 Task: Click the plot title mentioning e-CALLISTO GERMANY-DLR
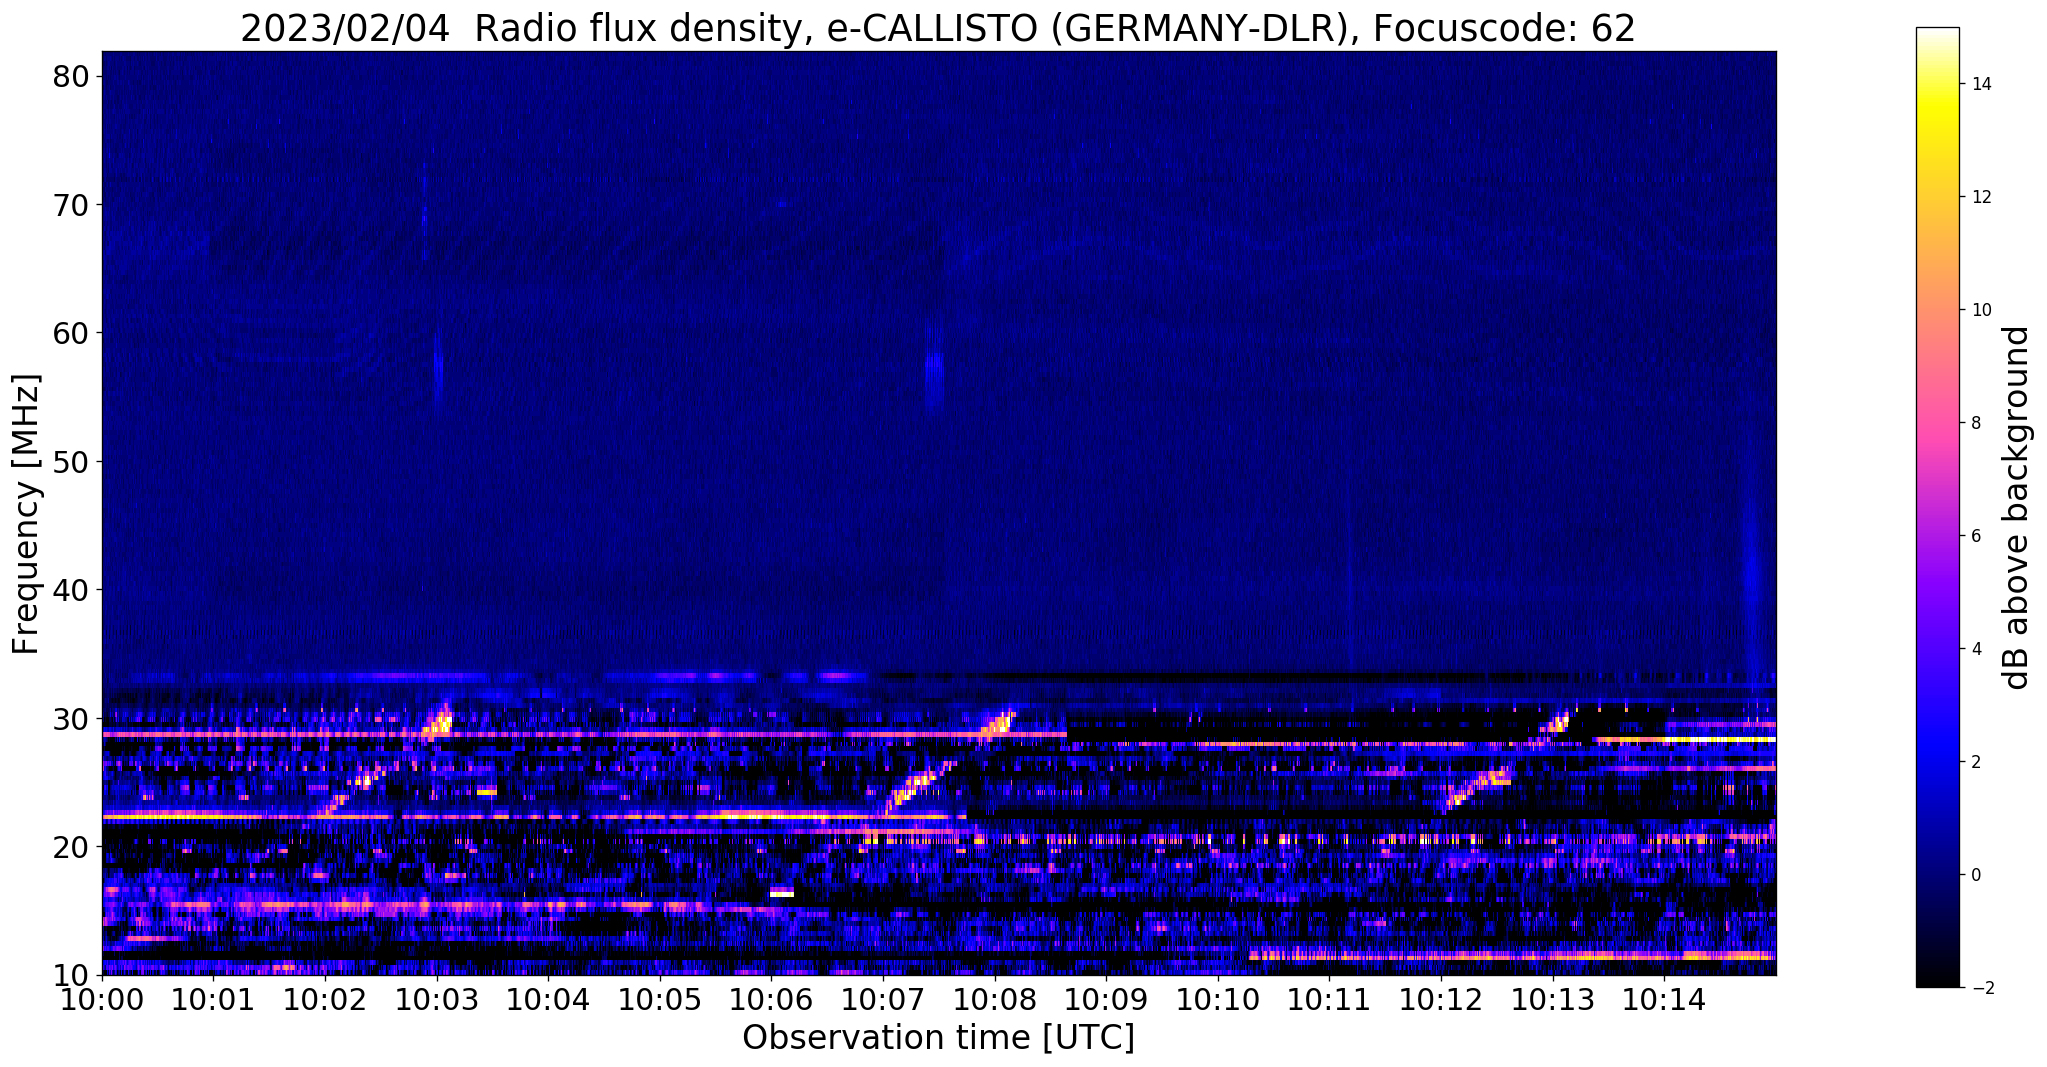tap(938, 28)
